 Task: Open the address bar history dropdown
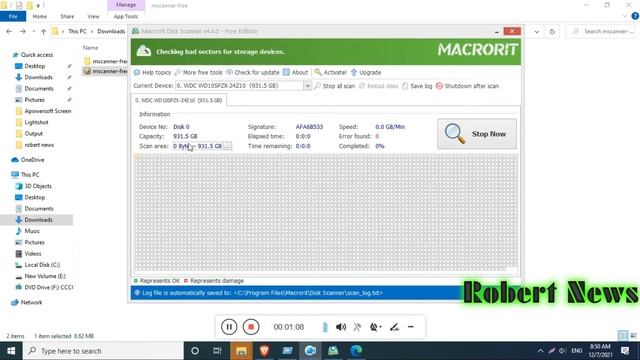click(537, 31)
